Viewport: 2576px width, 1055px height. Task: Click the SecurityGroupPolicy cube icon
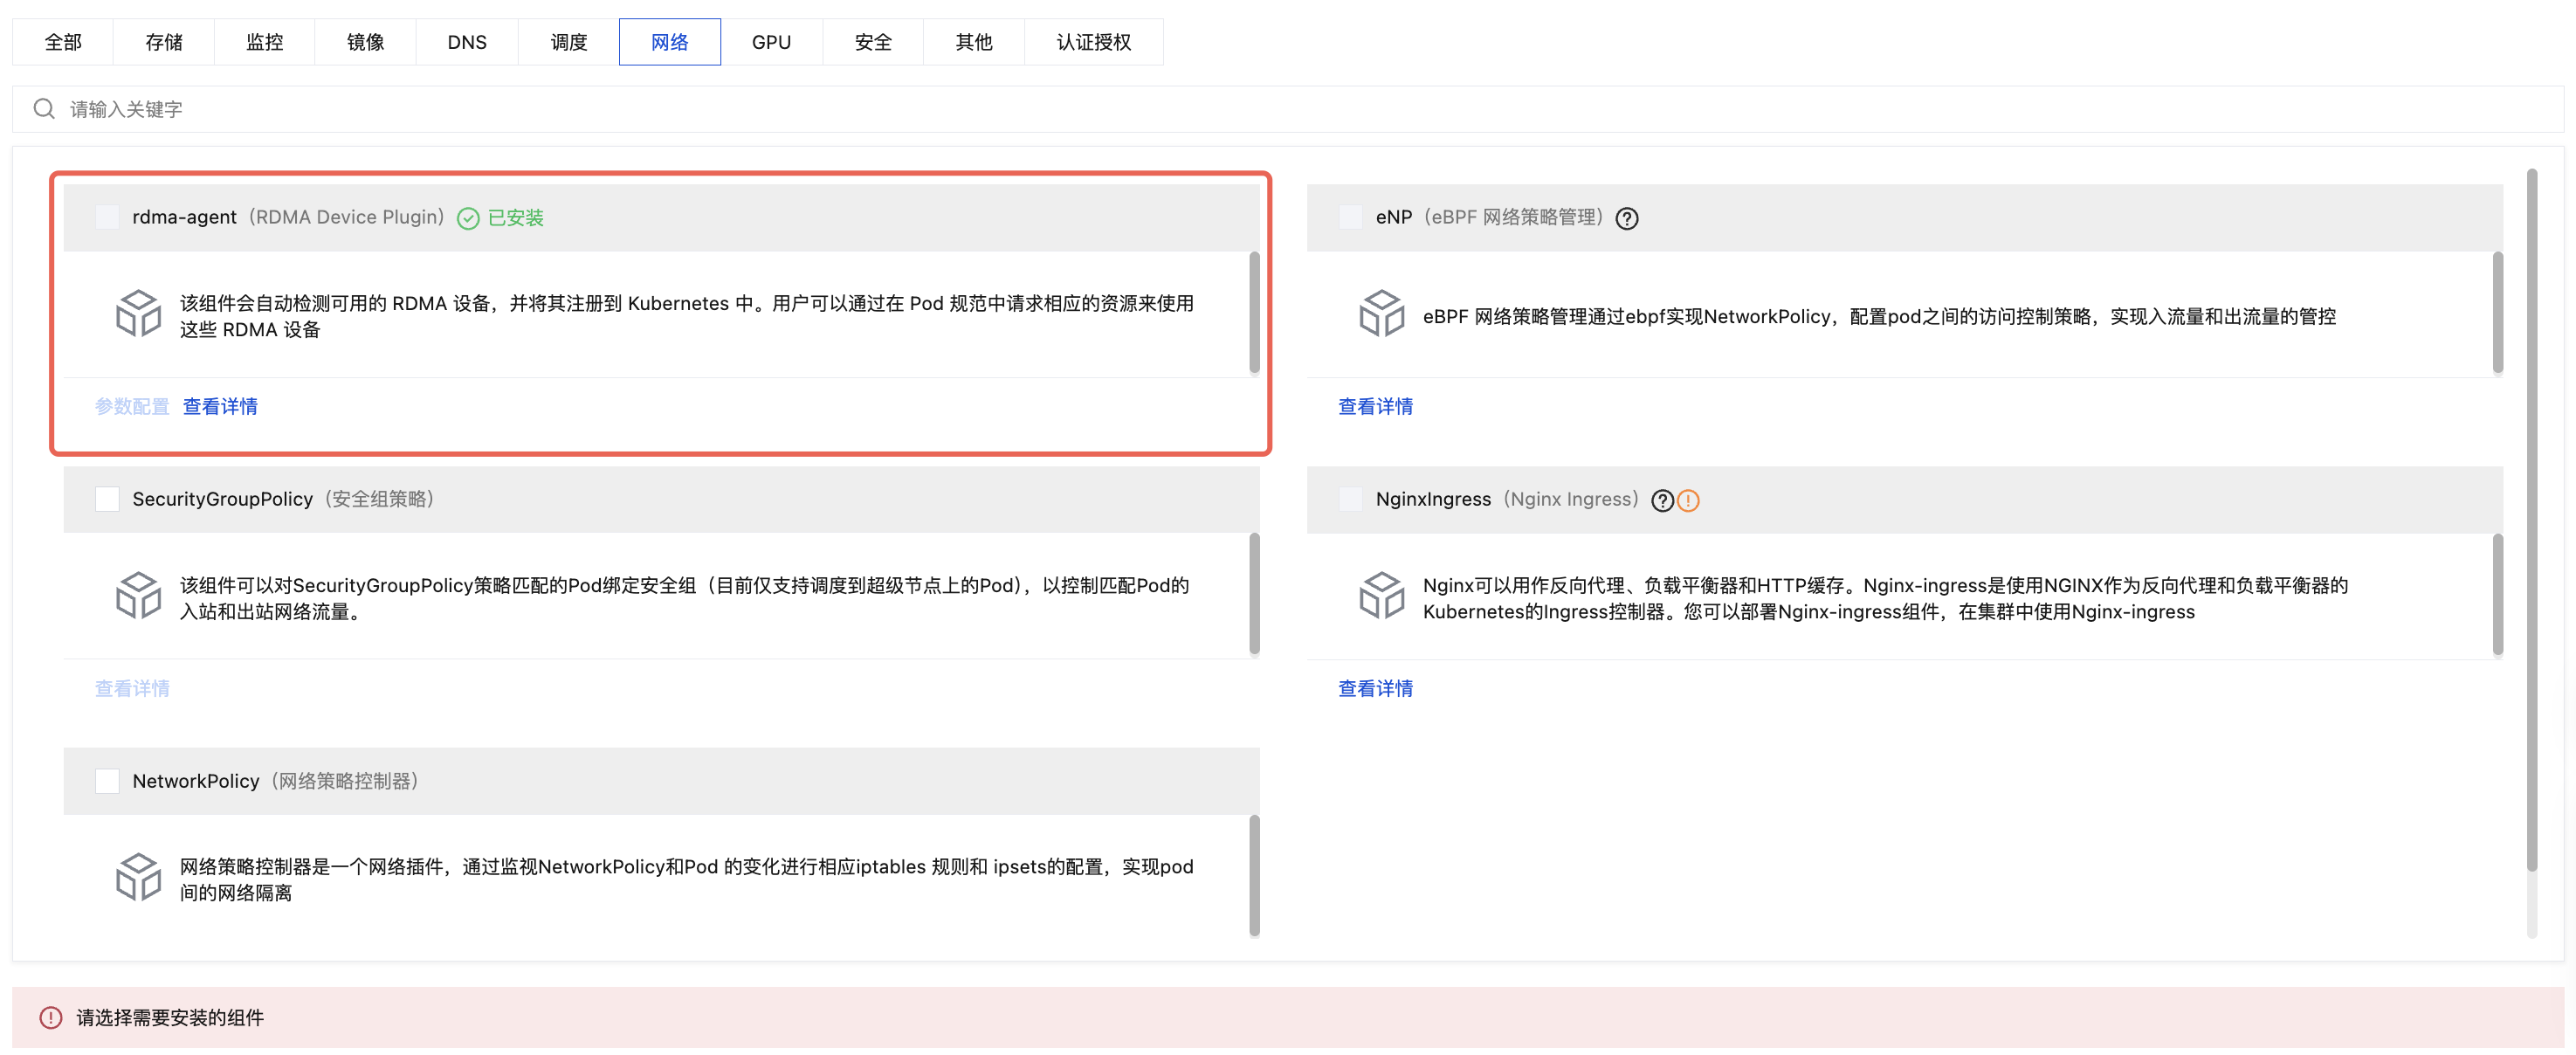(138, 596)
